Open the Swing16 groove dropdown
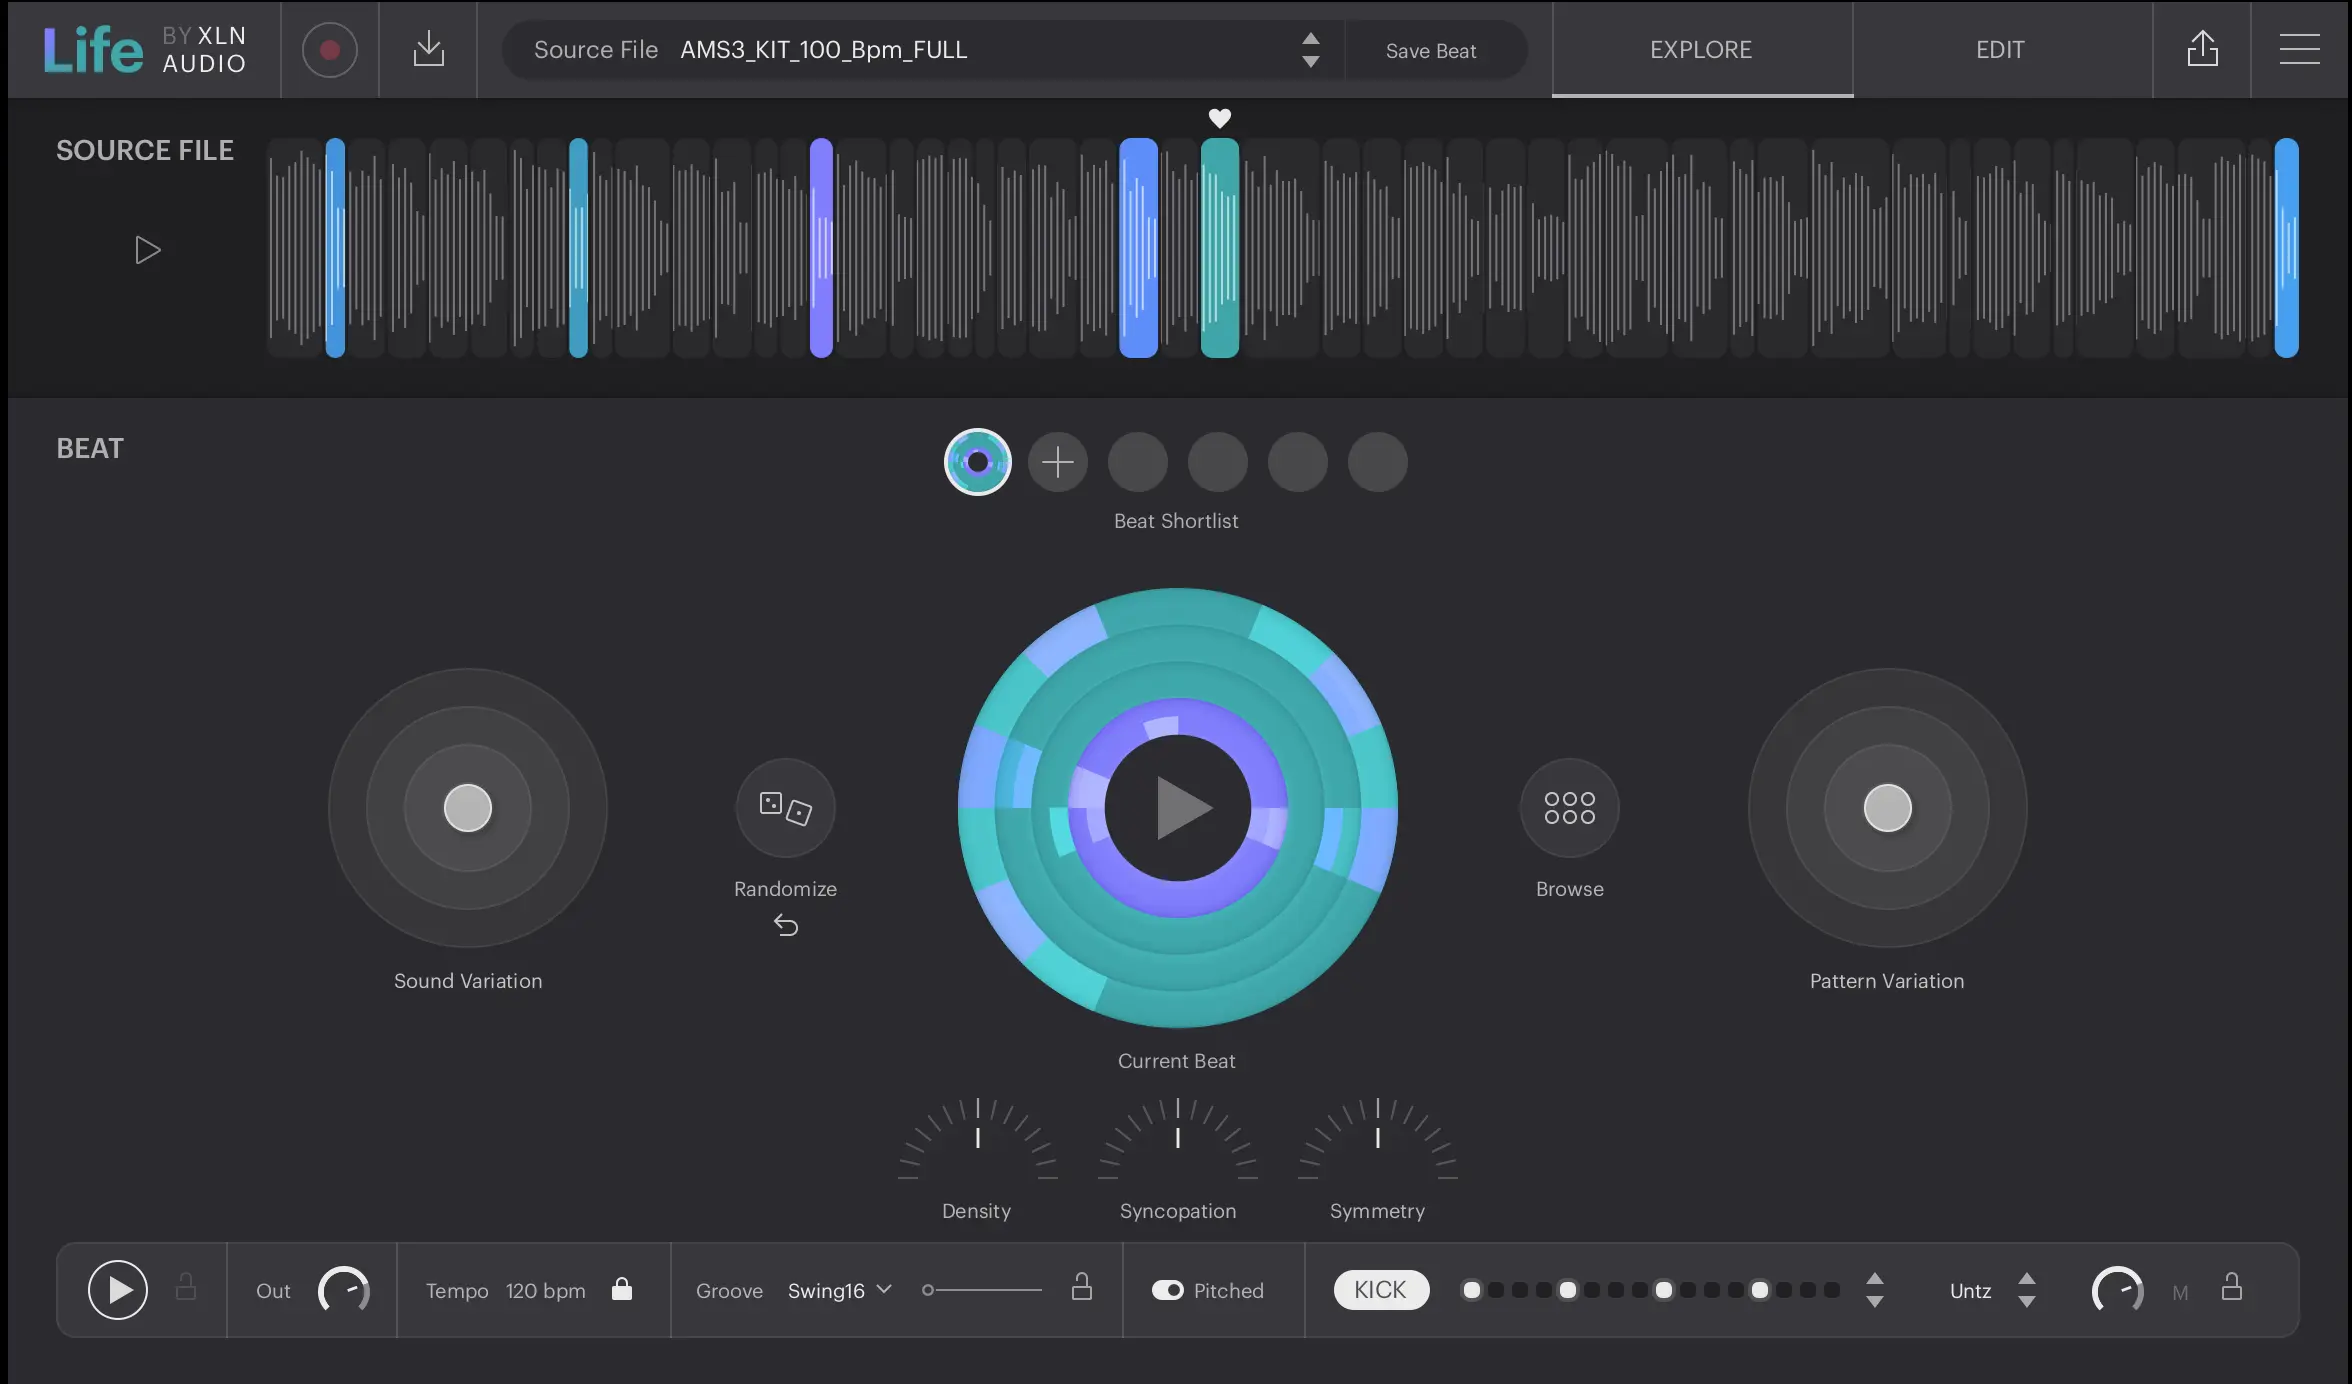2352x1384 pixels. pos(839,1290)
